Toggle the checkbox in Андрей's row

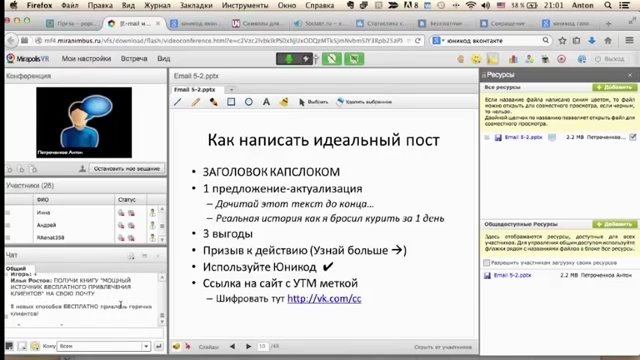coord(8,225)
